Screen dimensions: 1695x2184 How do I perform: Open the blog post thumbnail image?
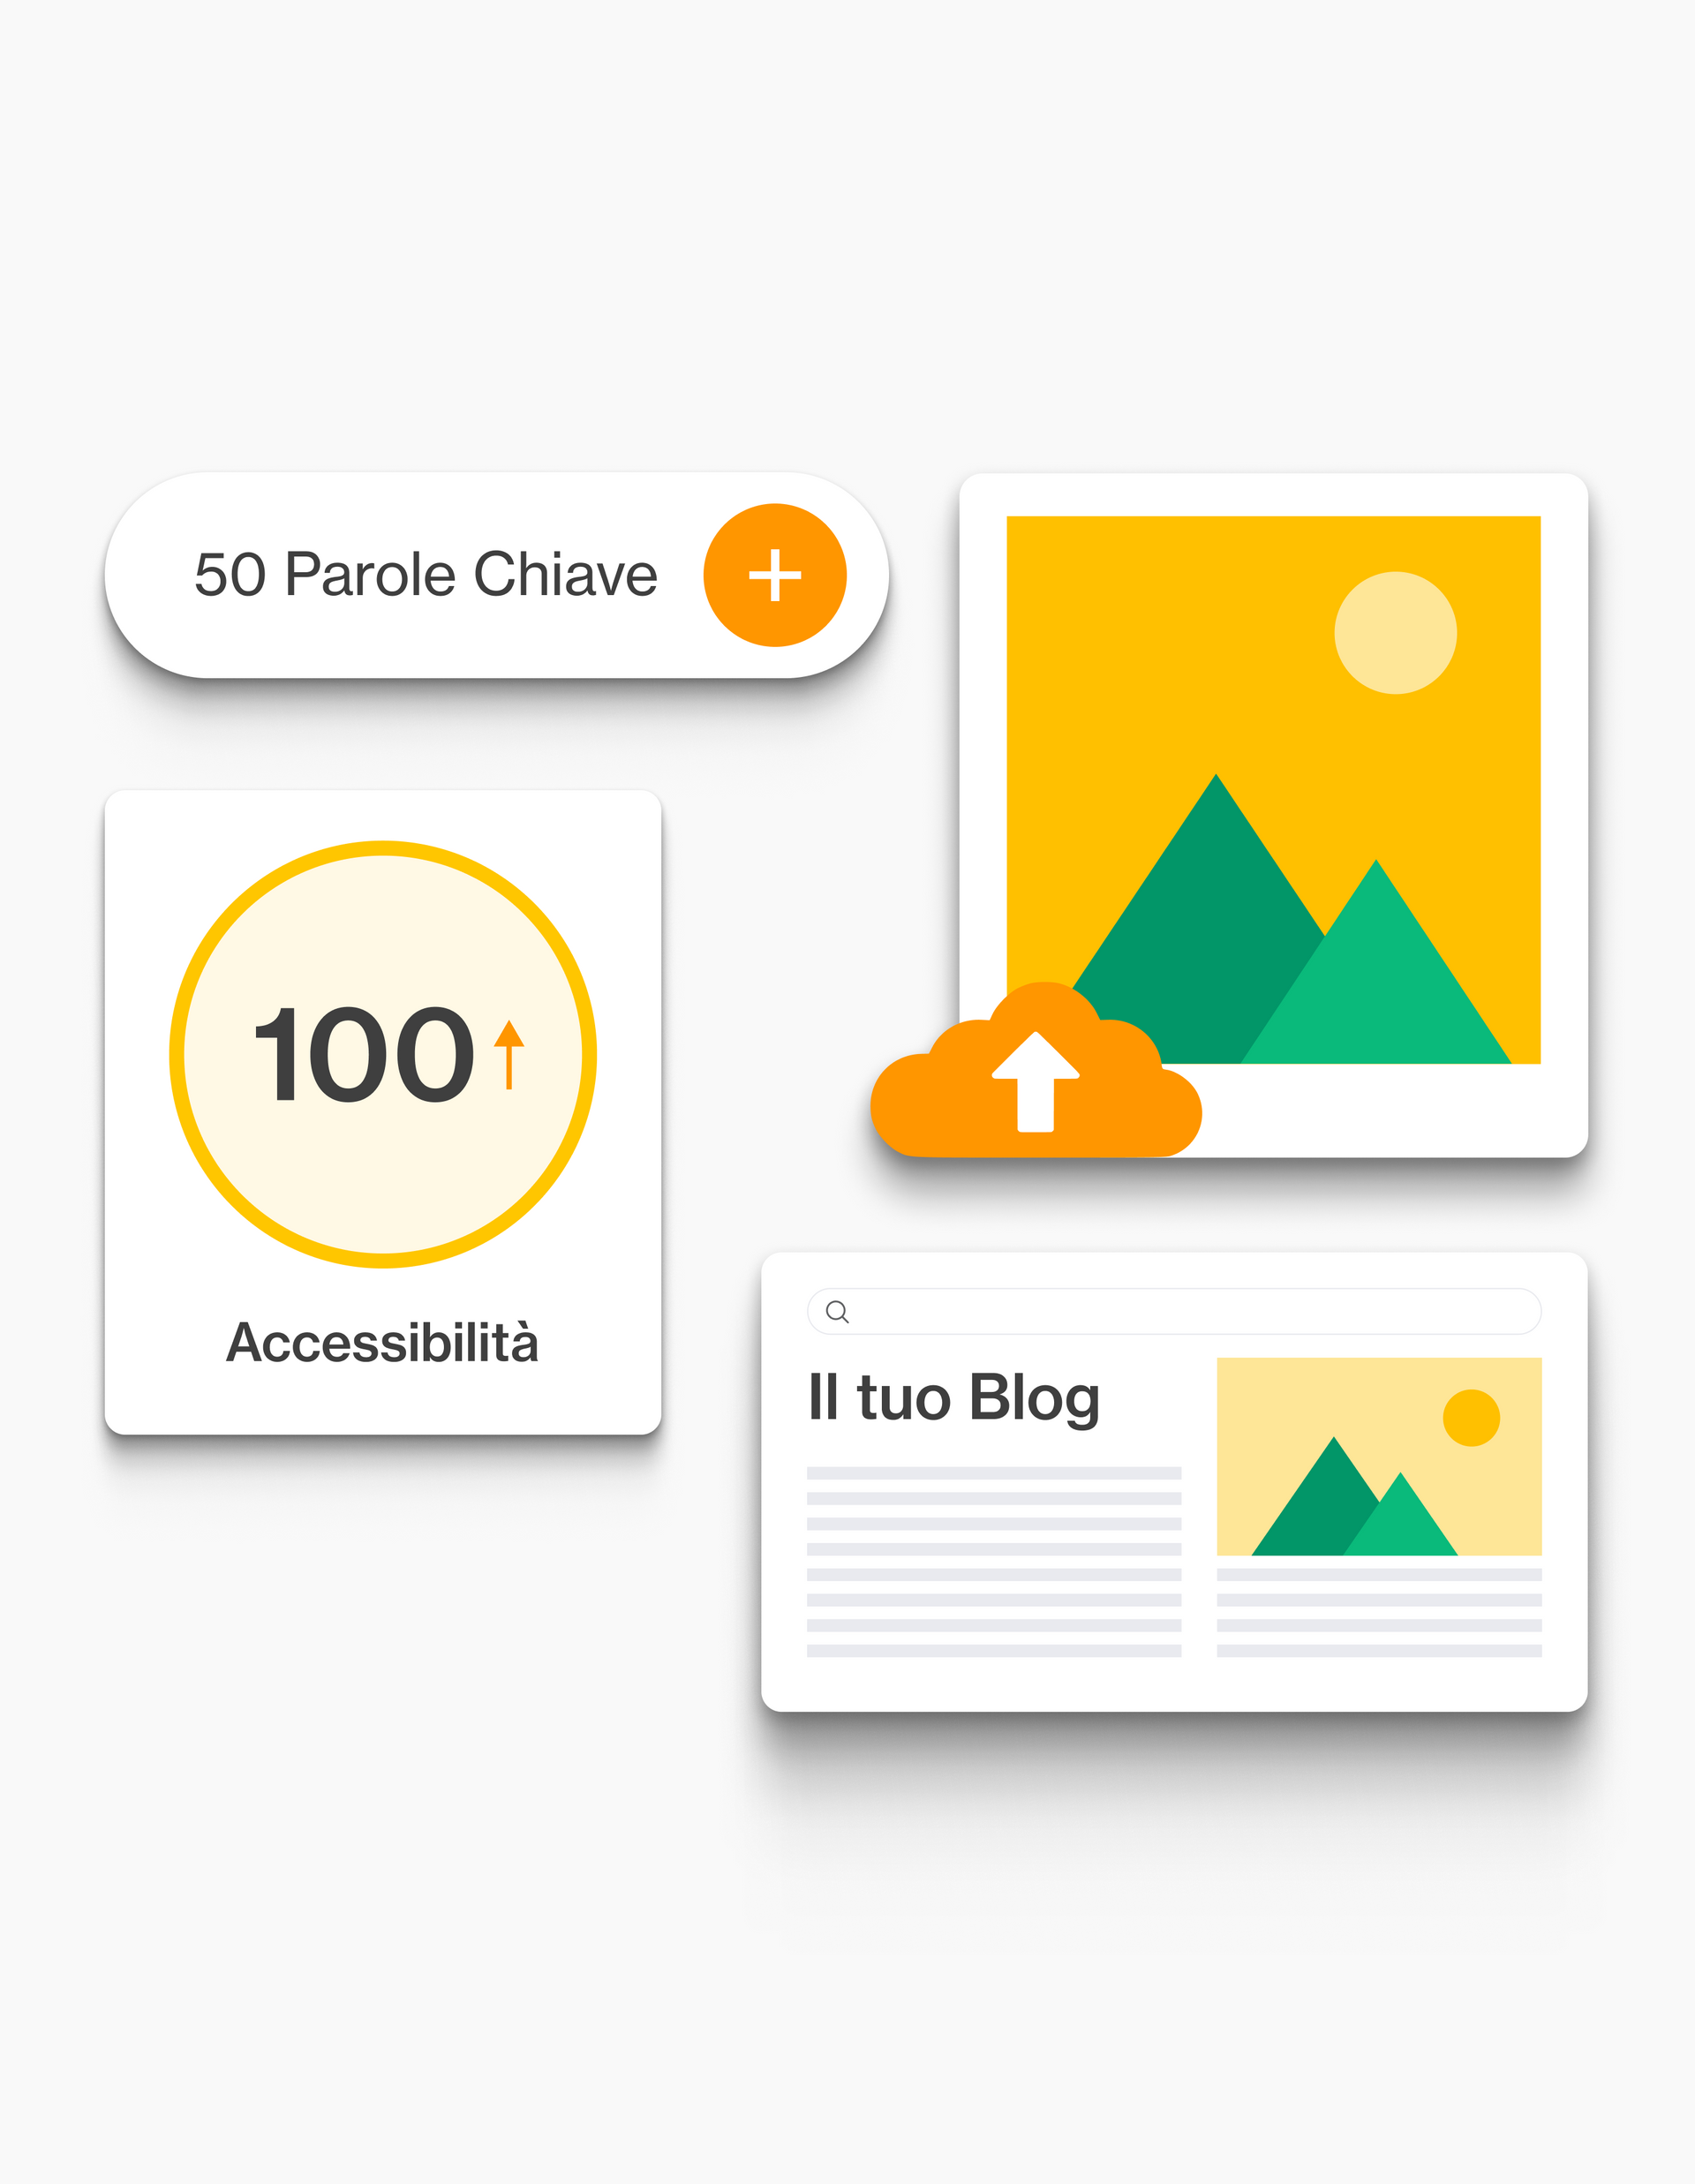pos(1379,1456)
